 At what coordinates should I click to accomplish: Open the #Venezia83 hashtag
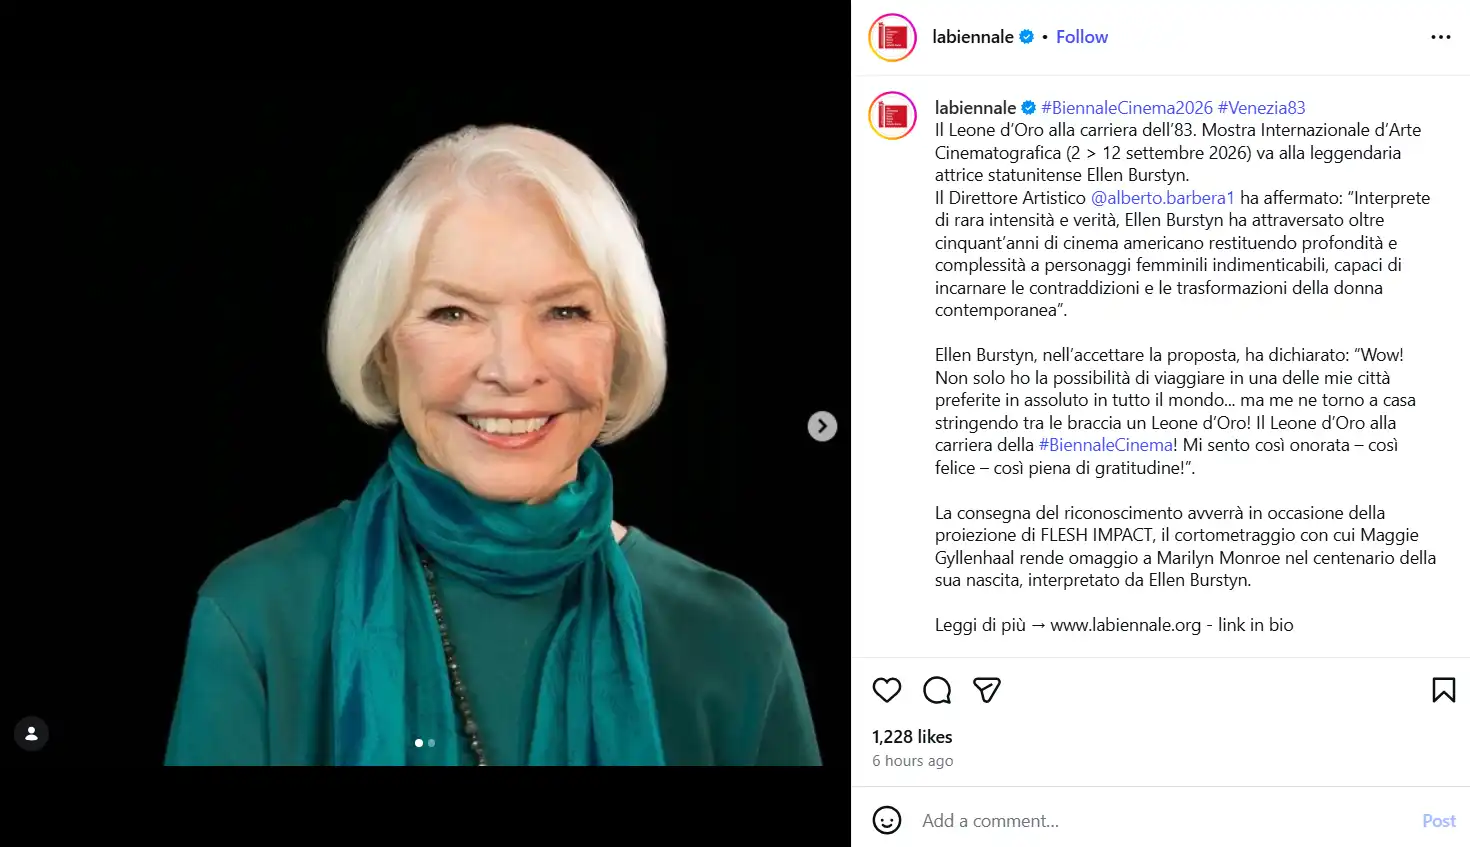pos(1261,108)
